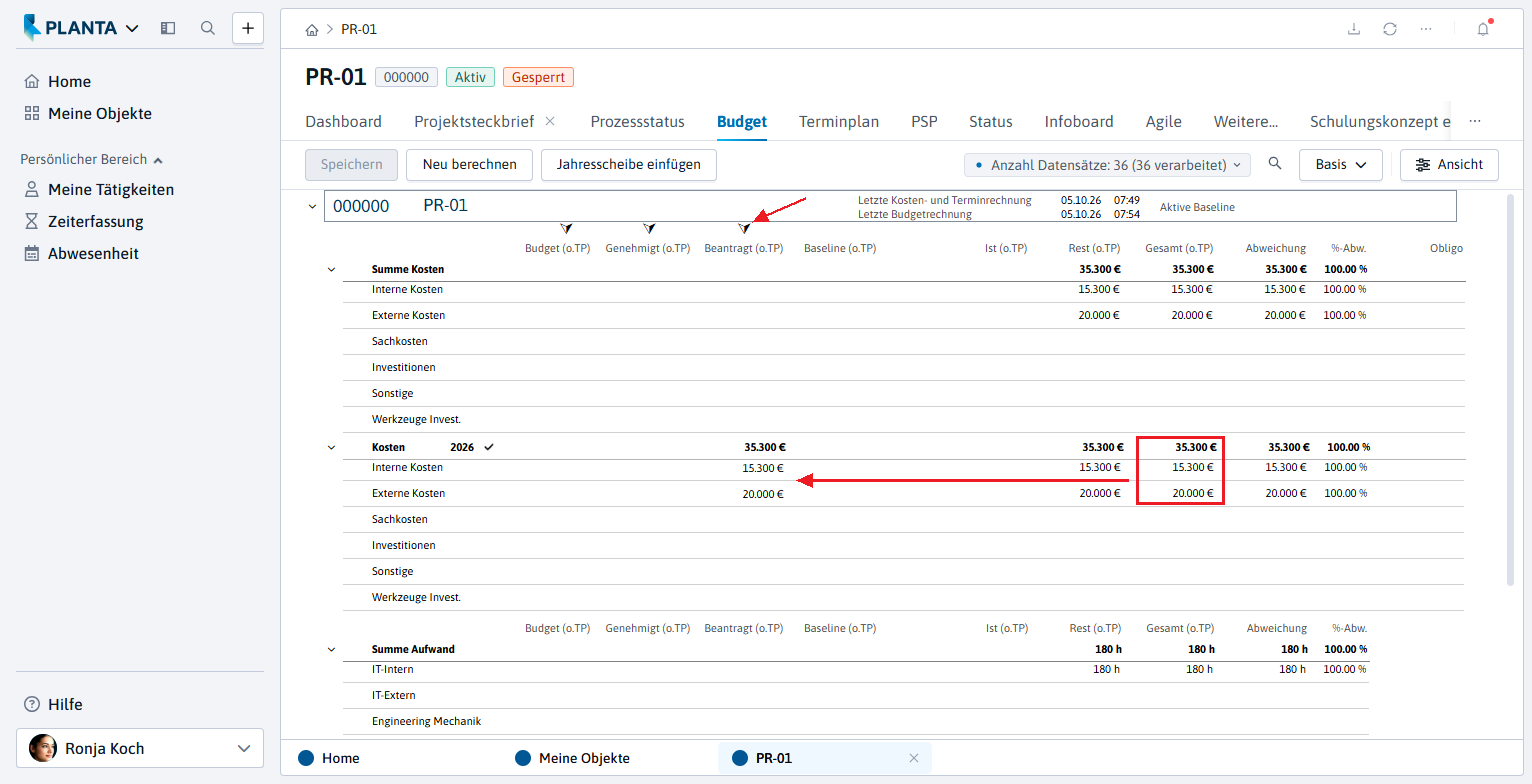Open the Basis dropdown
This screenshot has width=1532, height=784.
point(1341,165)
